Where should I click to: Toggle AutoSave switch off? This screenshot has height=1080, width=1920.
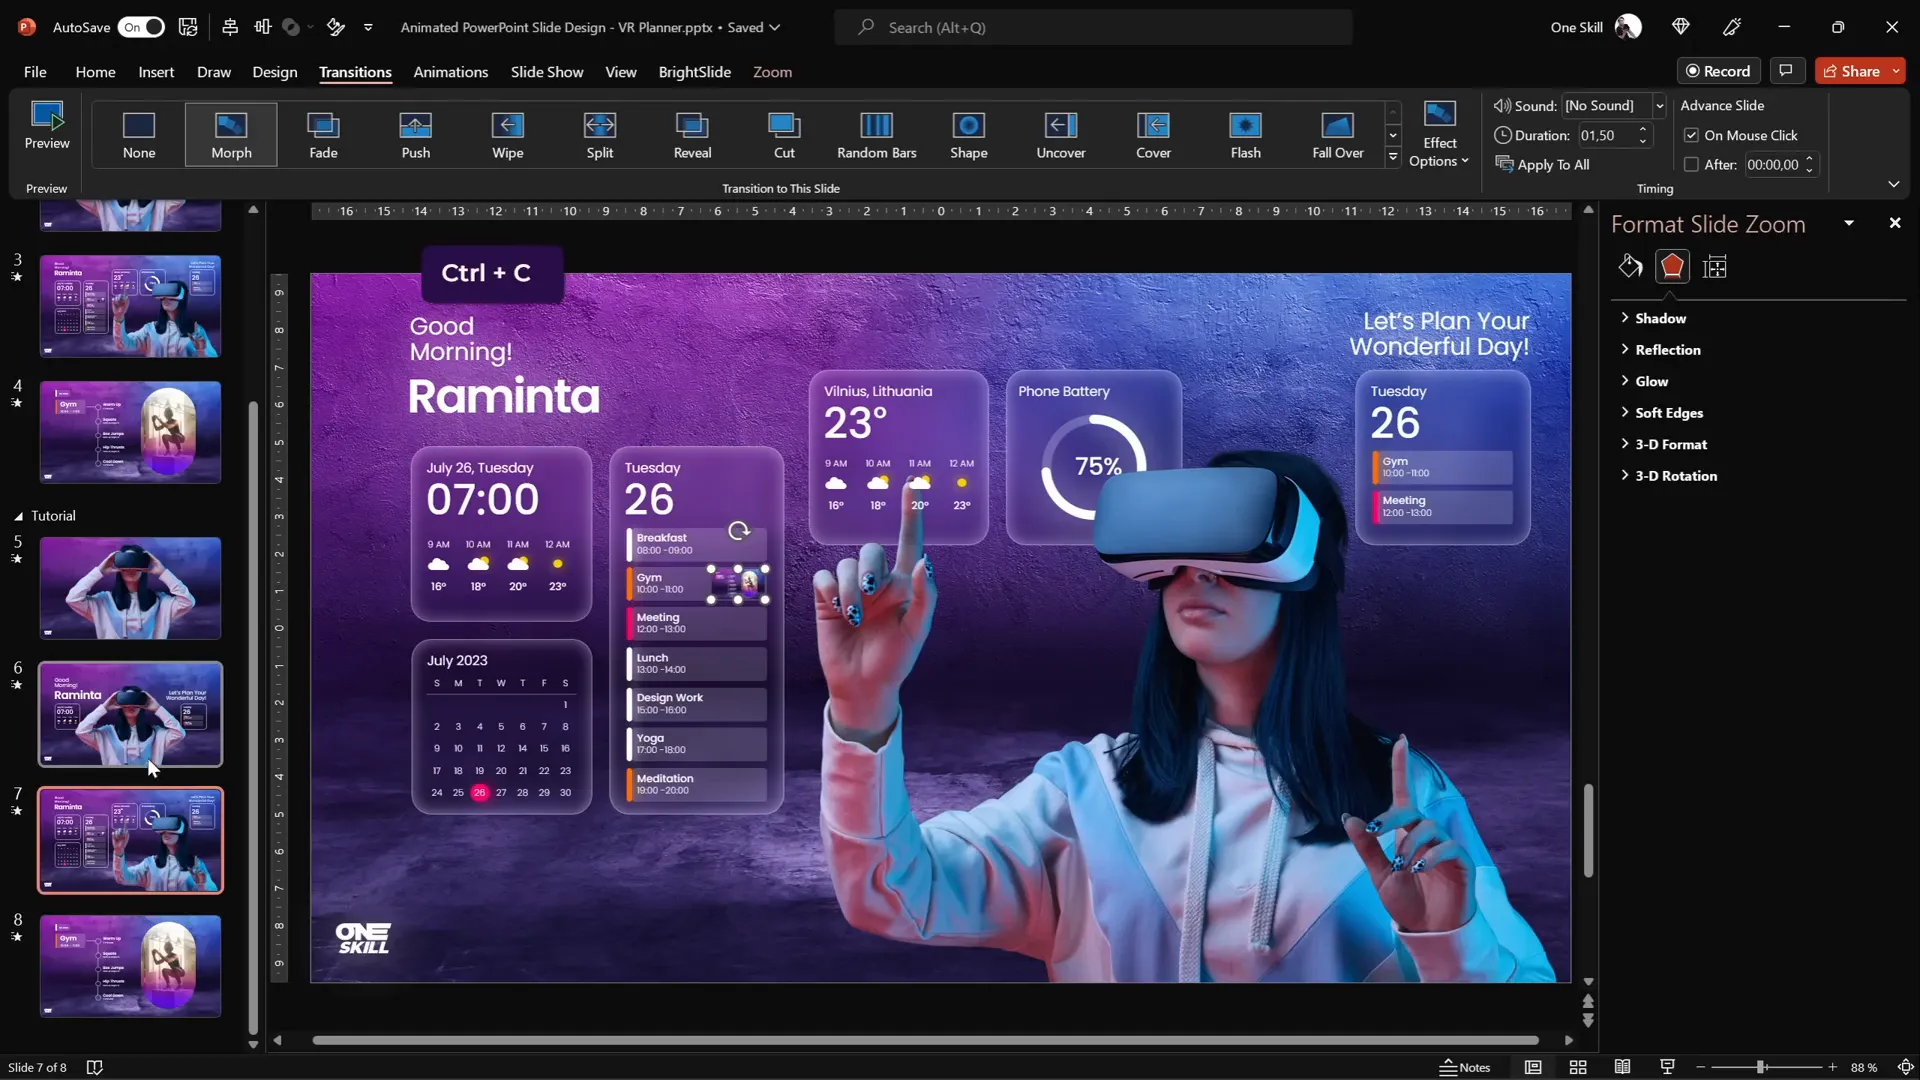pos(141,27)
